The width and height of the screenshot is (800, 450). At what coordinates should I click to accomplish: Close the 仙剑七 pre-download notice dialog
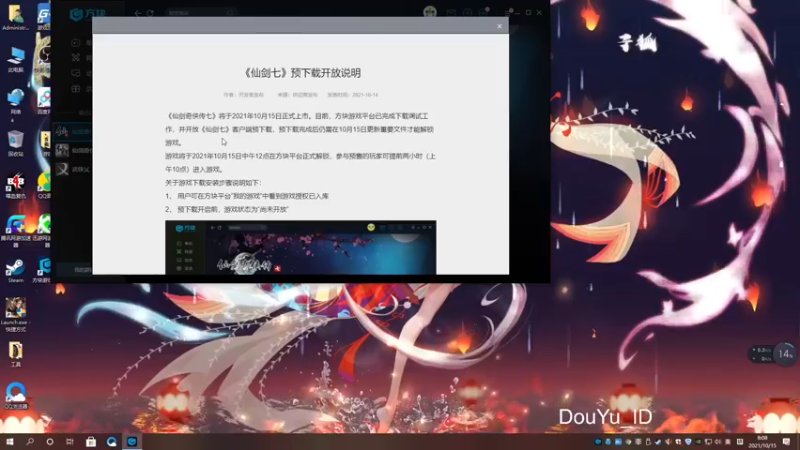(499, 26)
